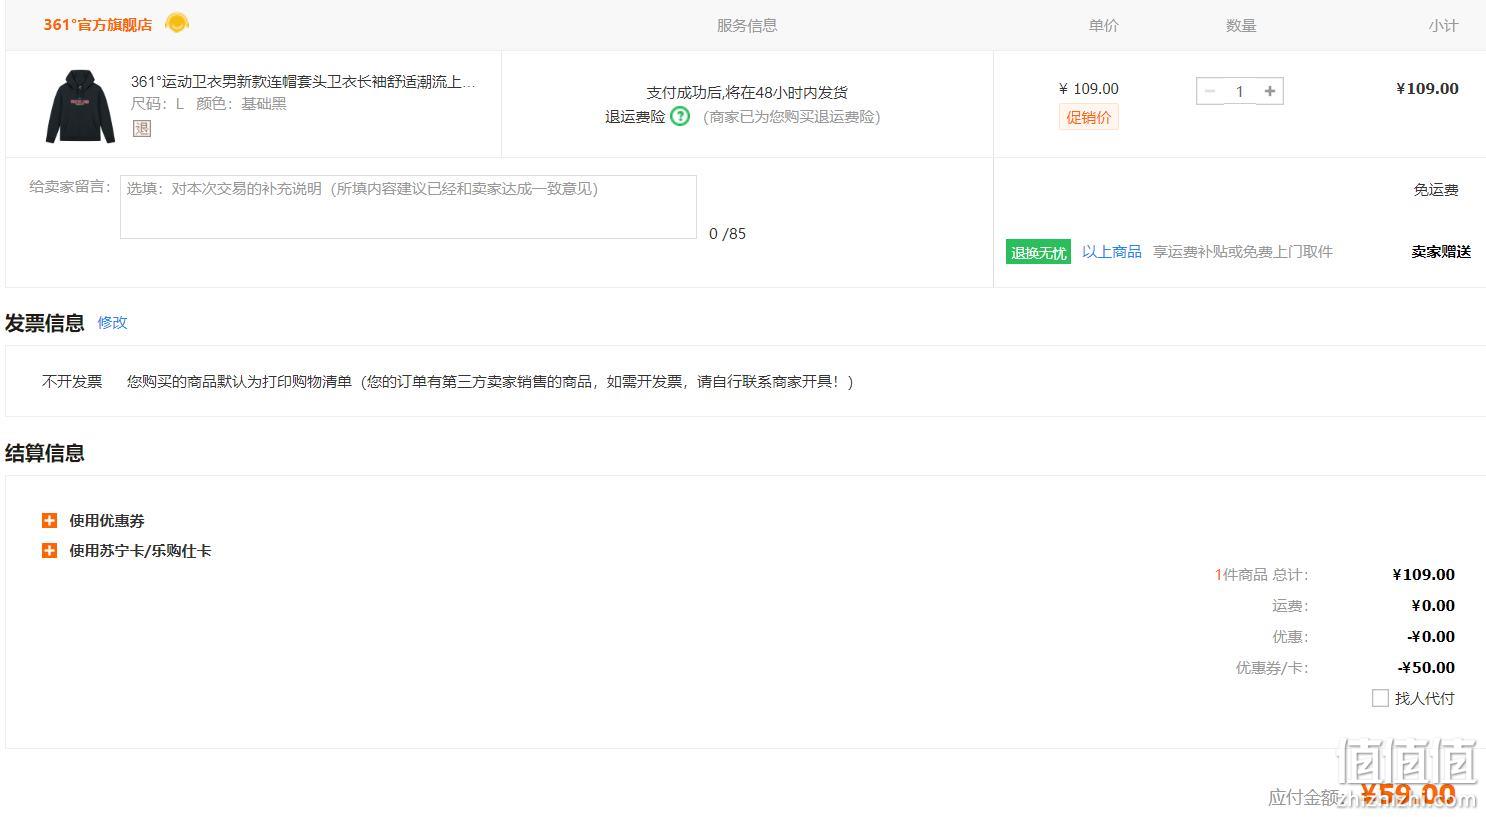Image resolution: width=1486 pixels, height=817 pixels.
Task: Click the return shipping insurance help icon
Action: (x=680, y=116)
